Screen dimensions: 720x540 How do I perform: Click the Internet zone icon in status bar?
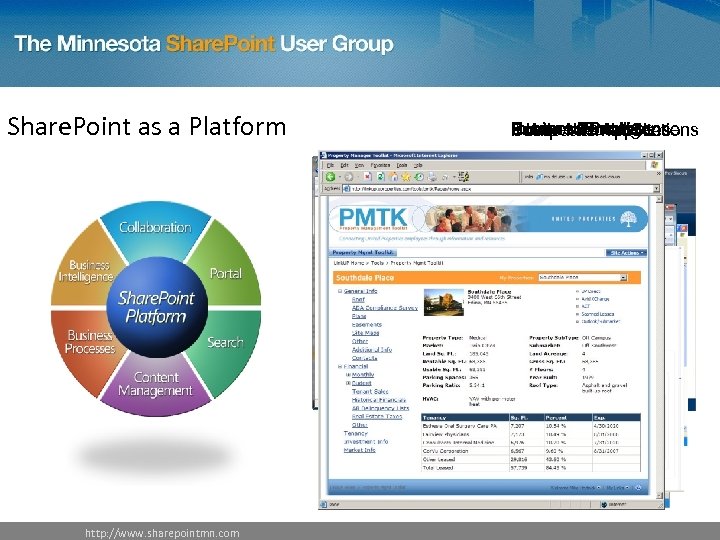coord(604,504)
